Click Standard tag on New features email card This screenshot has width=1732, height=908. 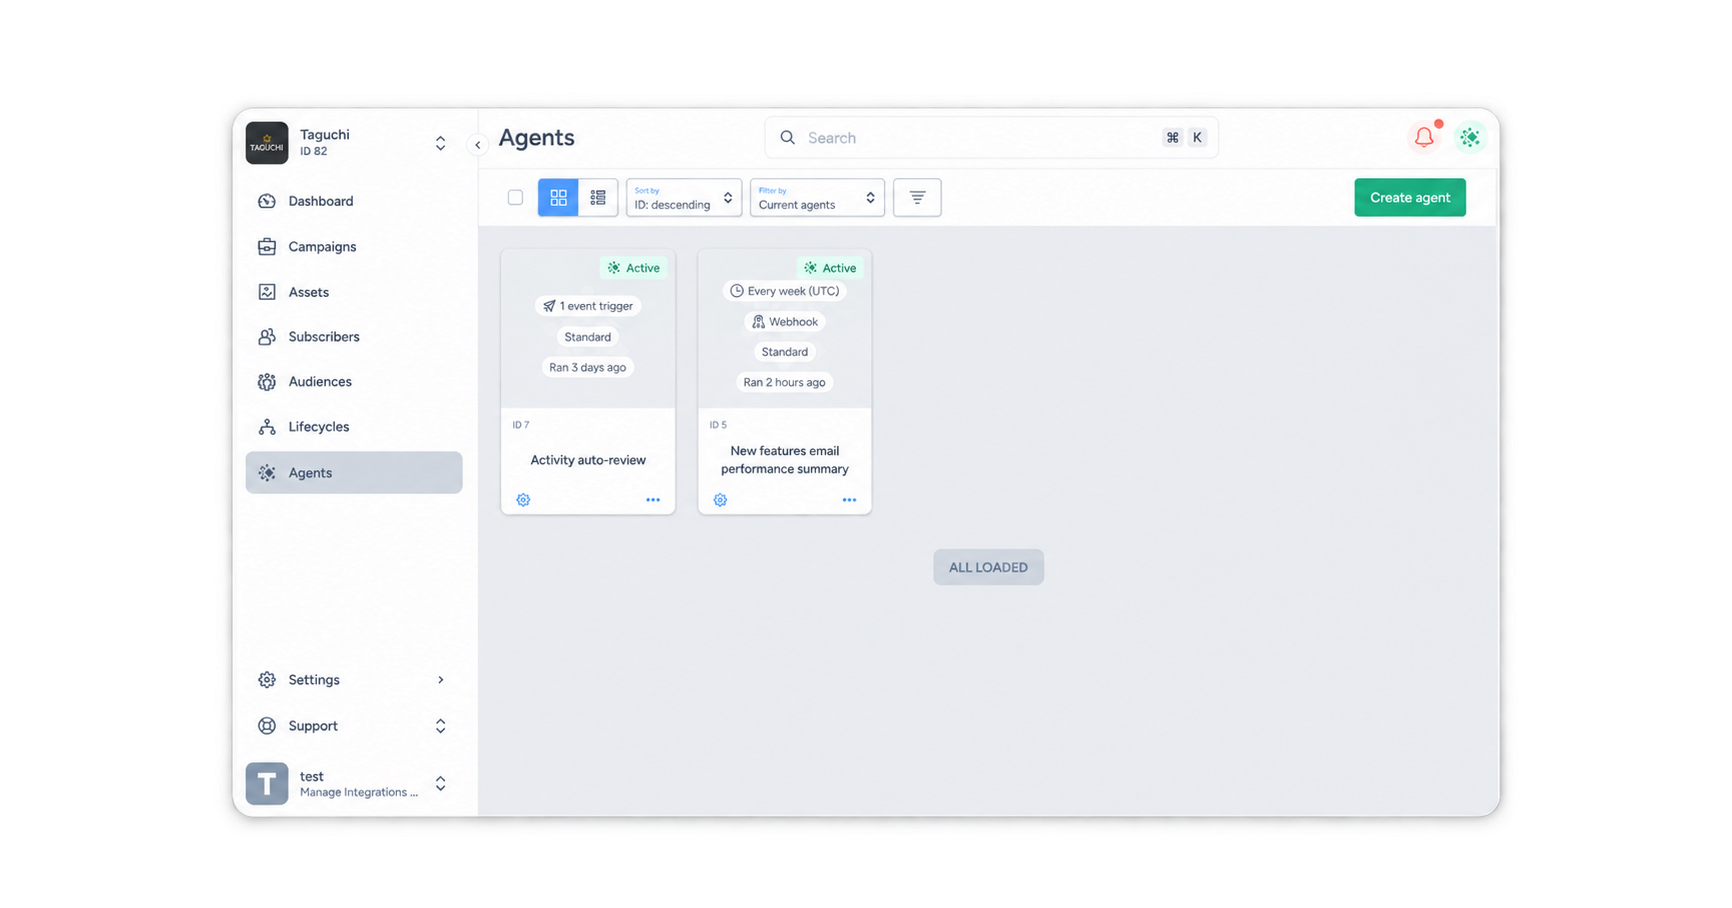pos(785,352)
